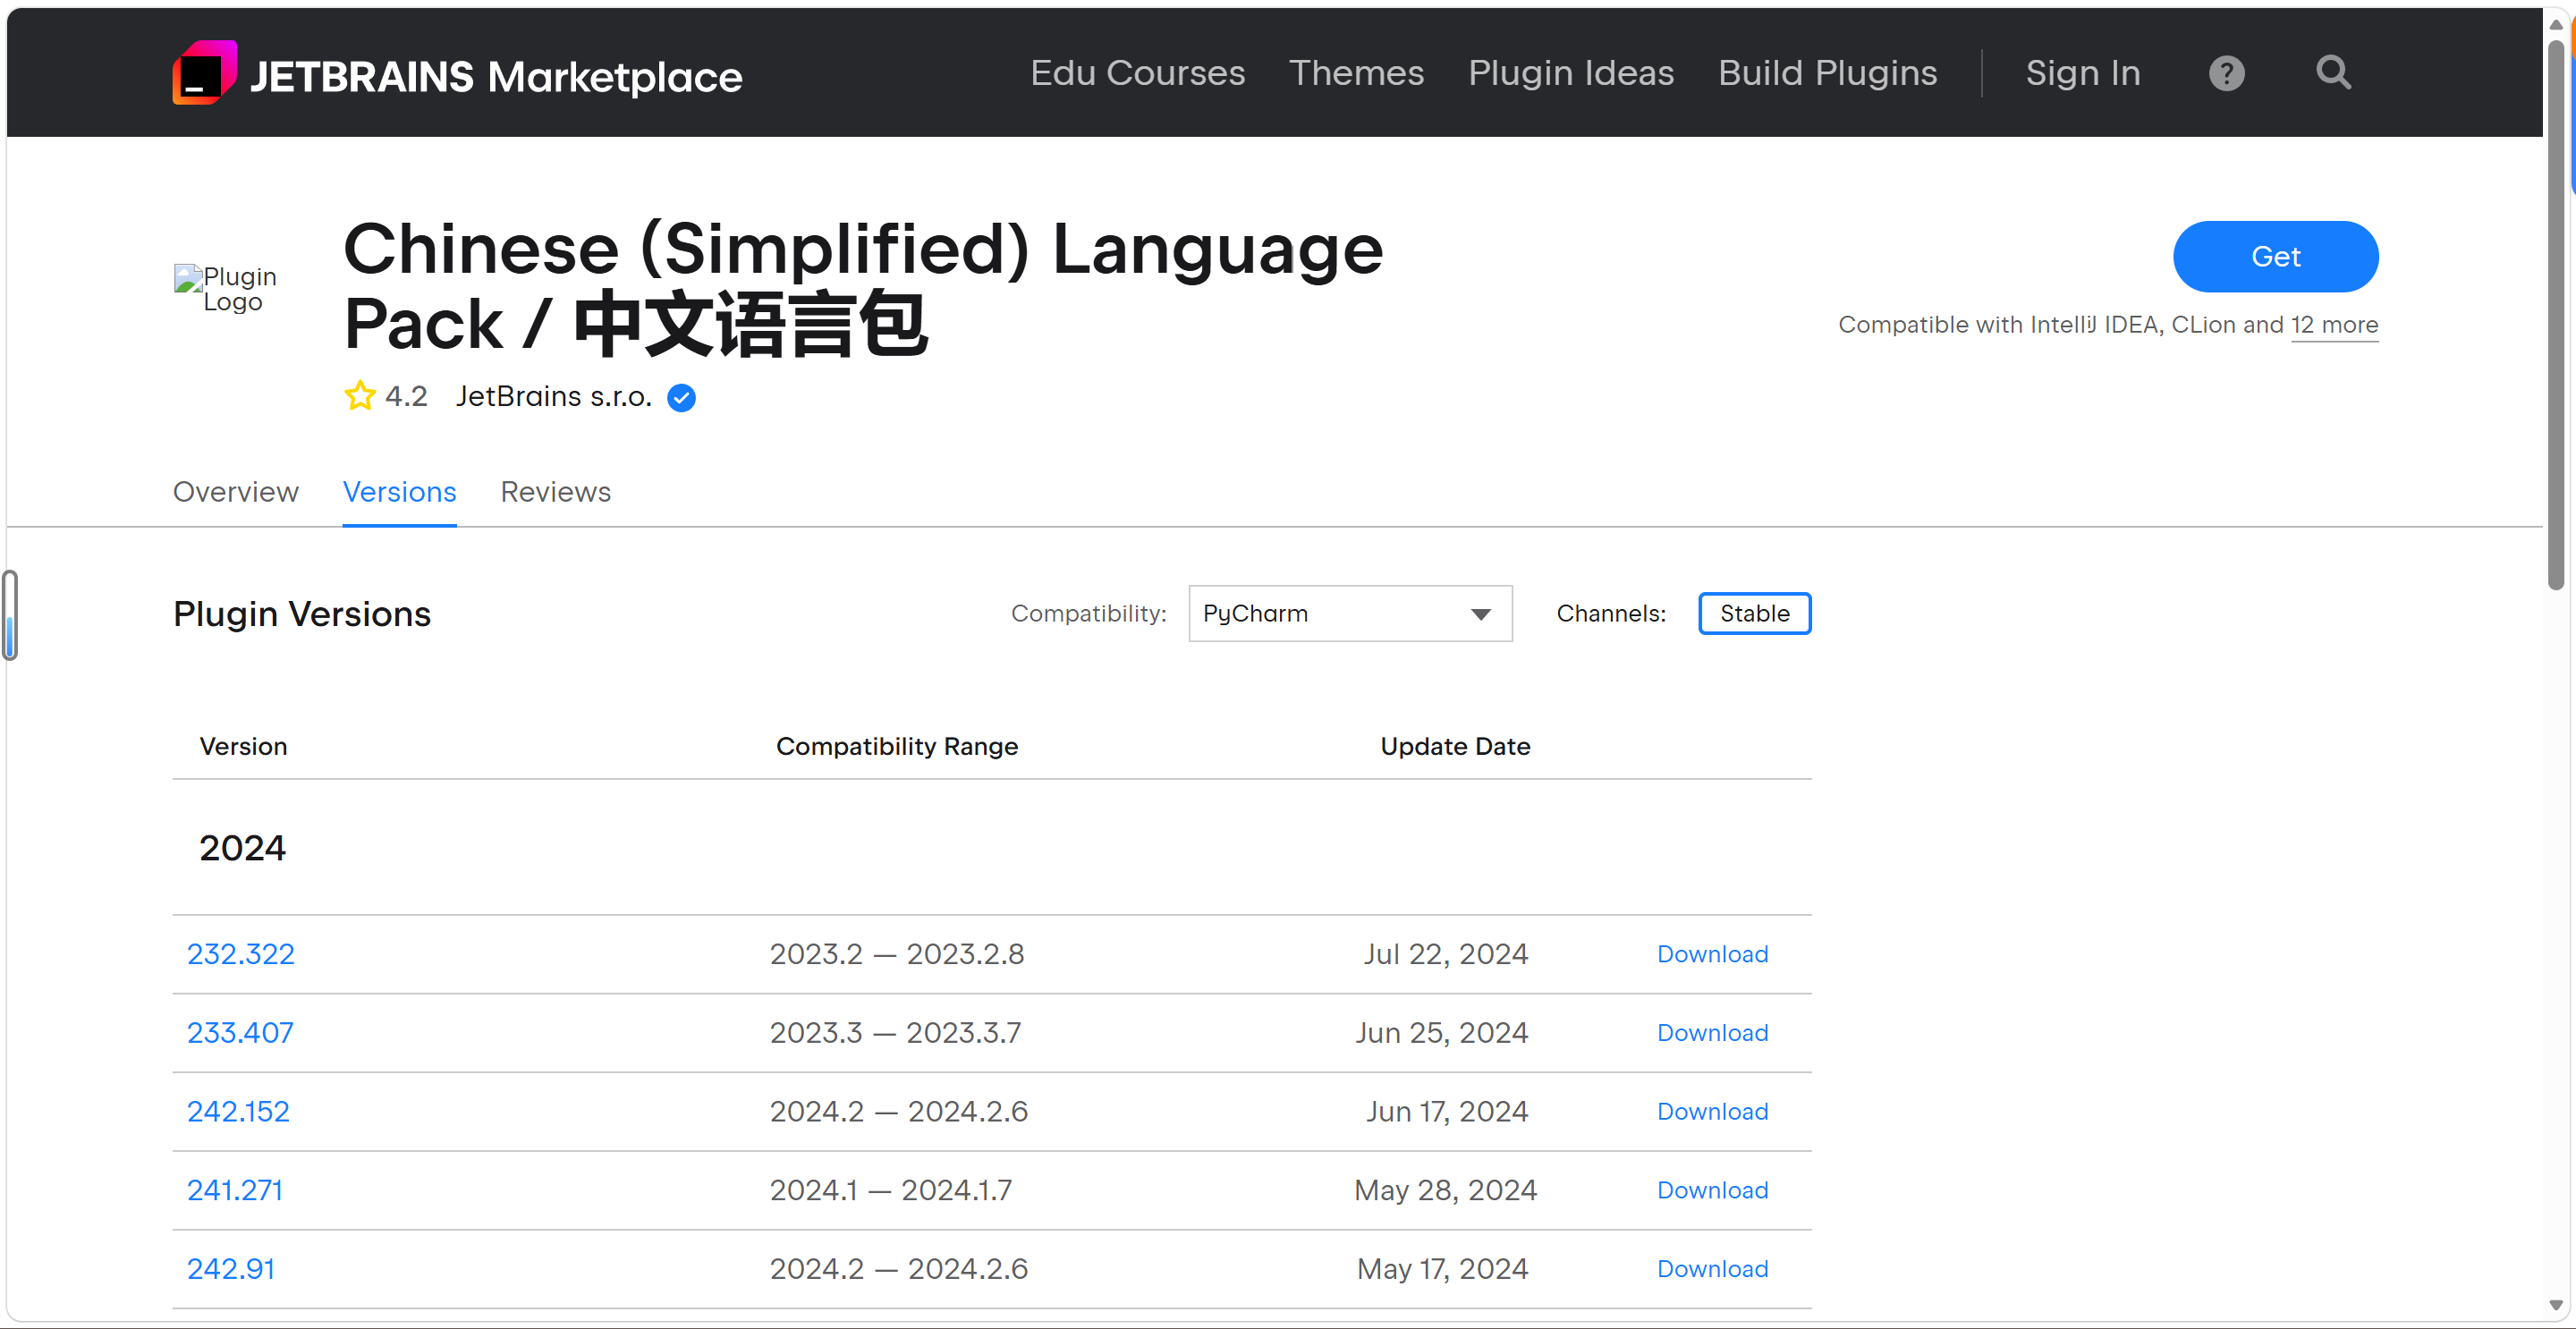Go to Plugin Ideas
The image size is (2576, 1329).
coord(1571,73)
